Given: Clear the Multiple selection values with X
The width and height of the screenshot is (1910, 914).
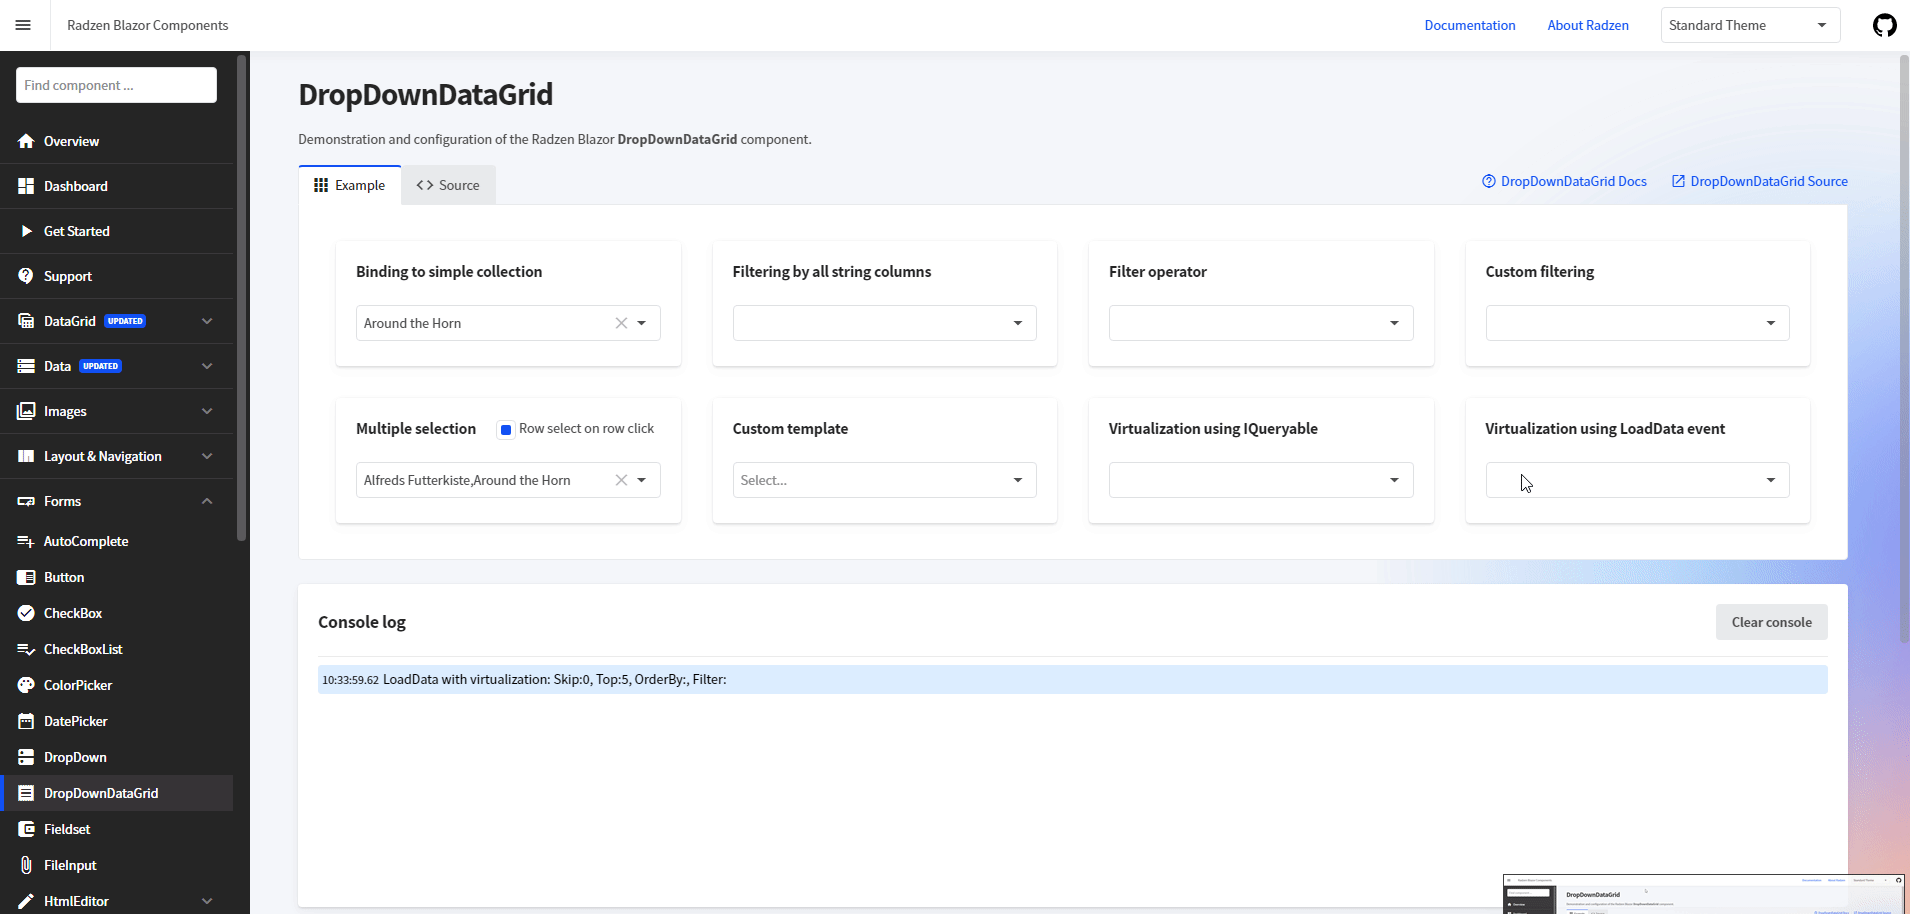Looking at the screenshot, I should [620, 480].
